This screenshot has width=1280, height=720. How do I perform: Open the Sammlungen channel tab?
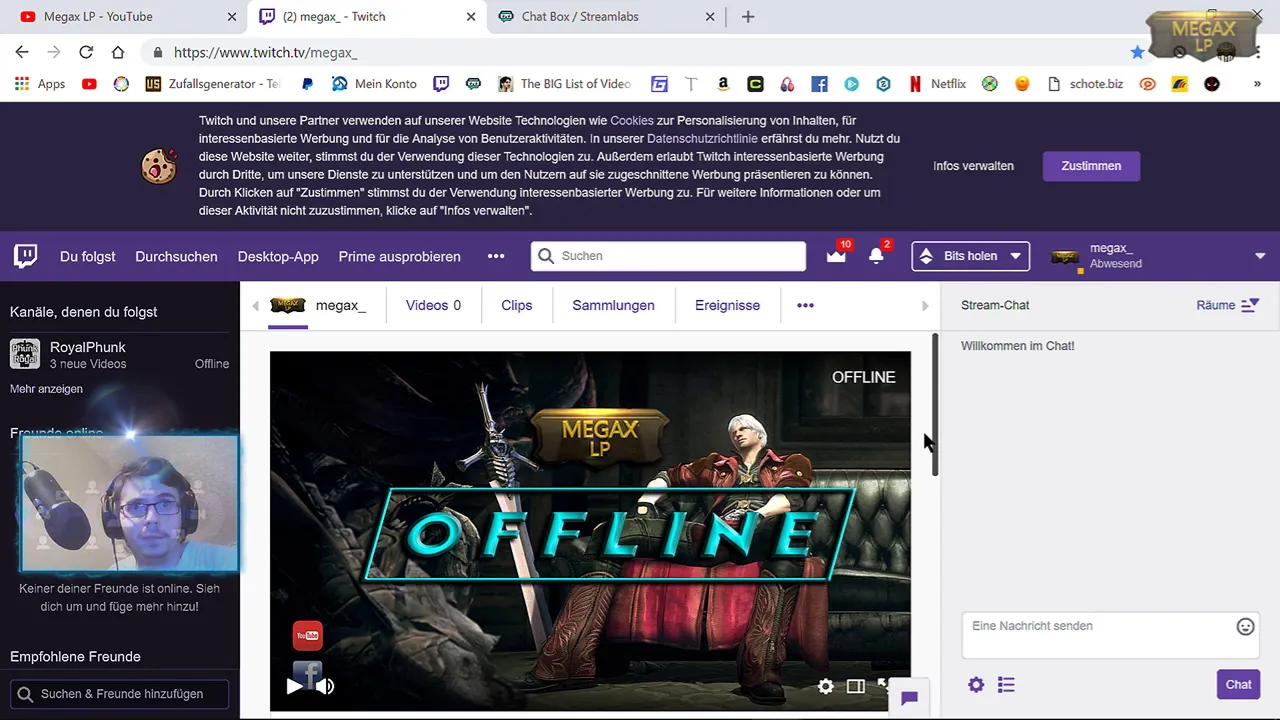point(614,305)
